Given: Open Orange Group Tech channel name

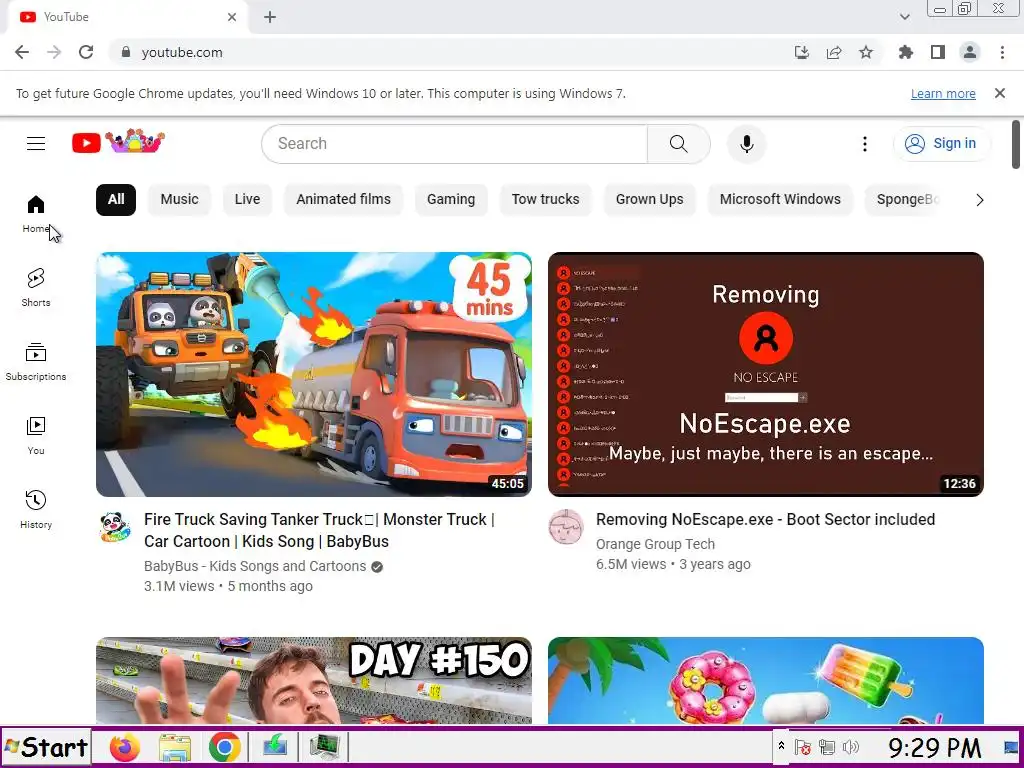Looking at the screenshot, I should (655, 544).
